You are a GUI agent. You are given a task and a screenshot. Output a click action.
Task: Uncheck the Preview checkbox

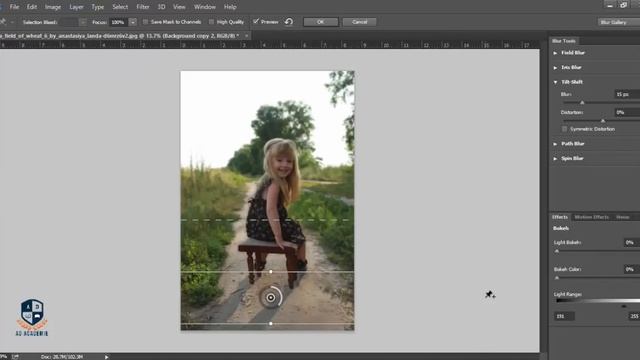[x=256, y=22]
